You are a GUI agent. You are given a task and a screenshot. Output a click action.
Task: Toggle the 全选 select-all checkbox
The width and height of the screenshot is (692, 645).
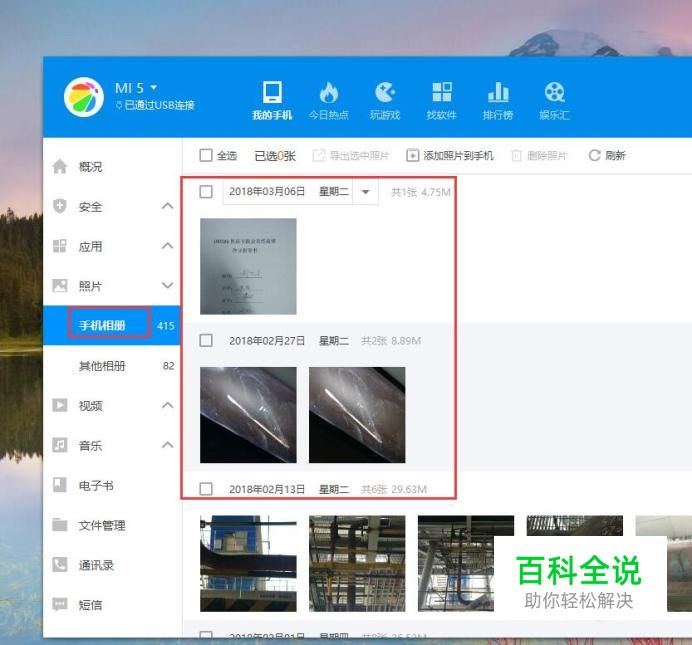(x=206, y=155)
